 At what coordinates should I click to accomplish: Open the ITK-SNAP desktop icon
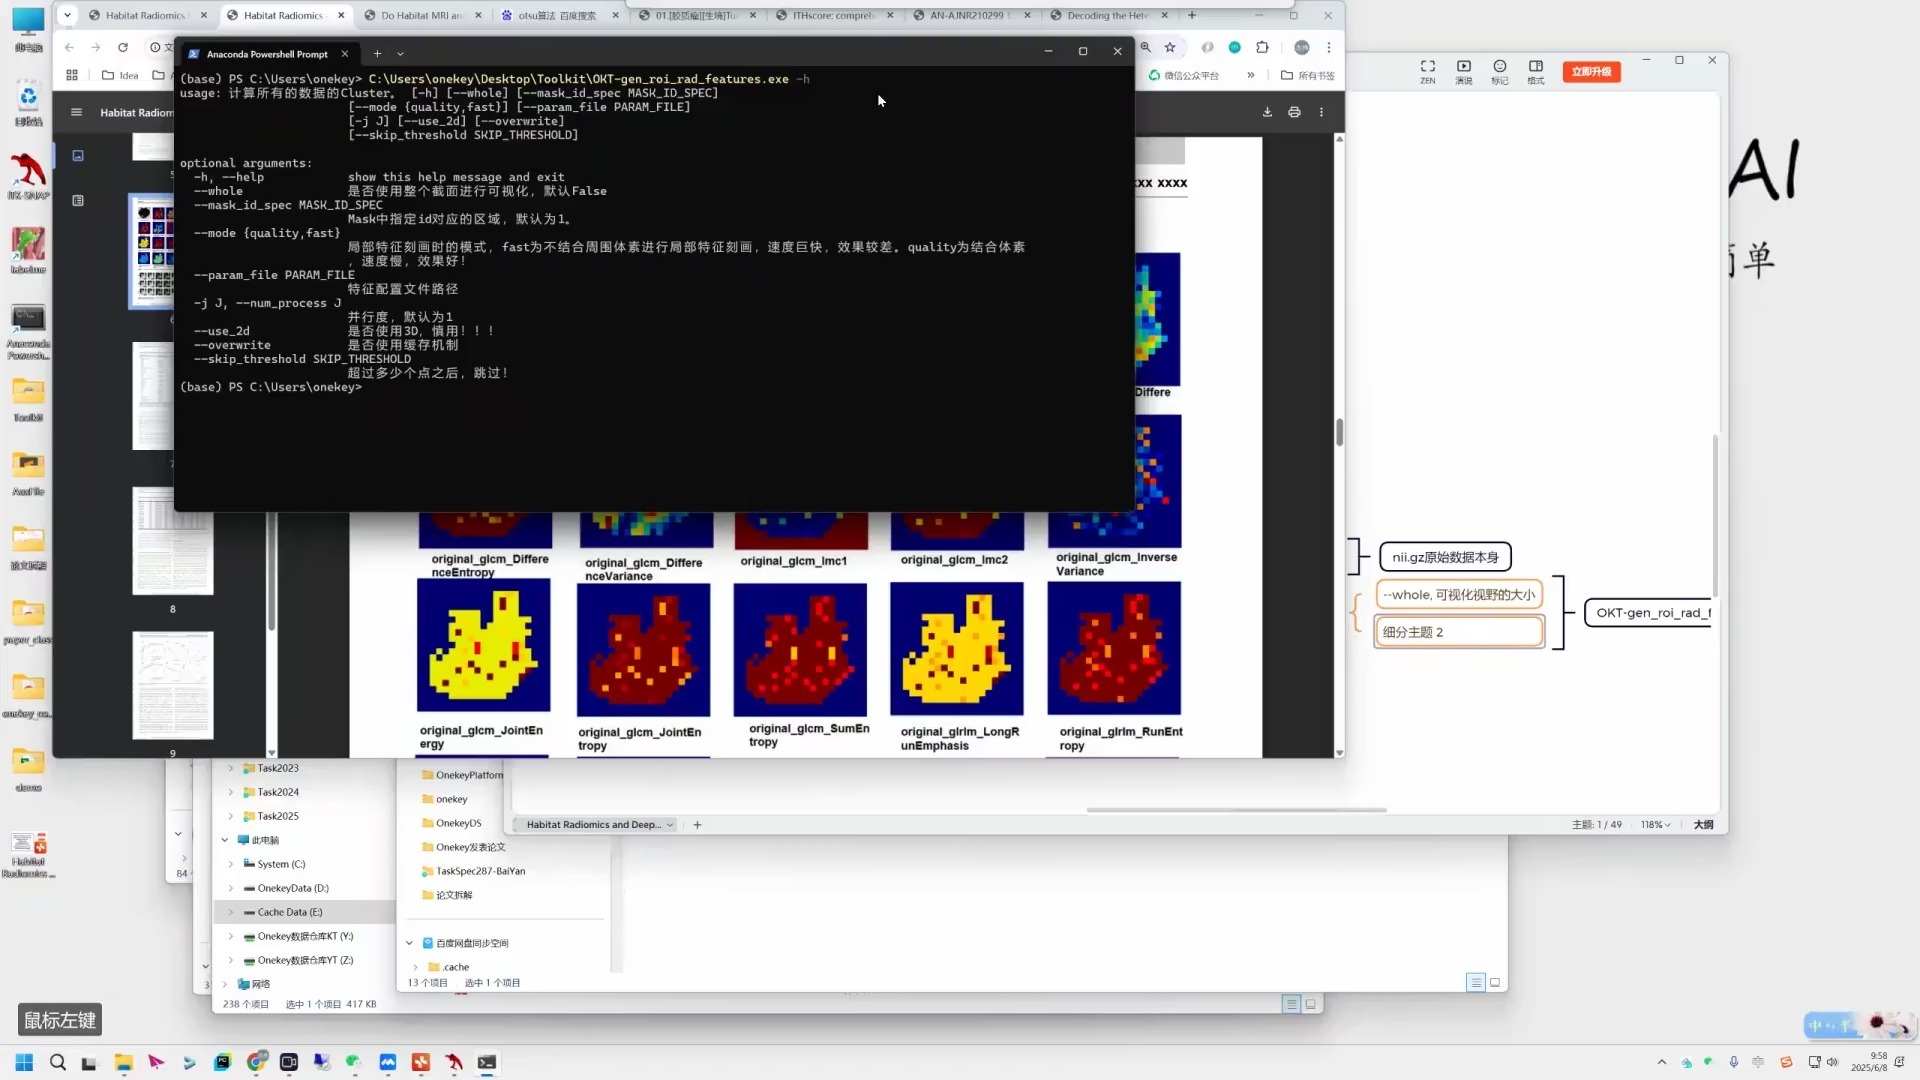pyautogui.click(x=28, y=178)
